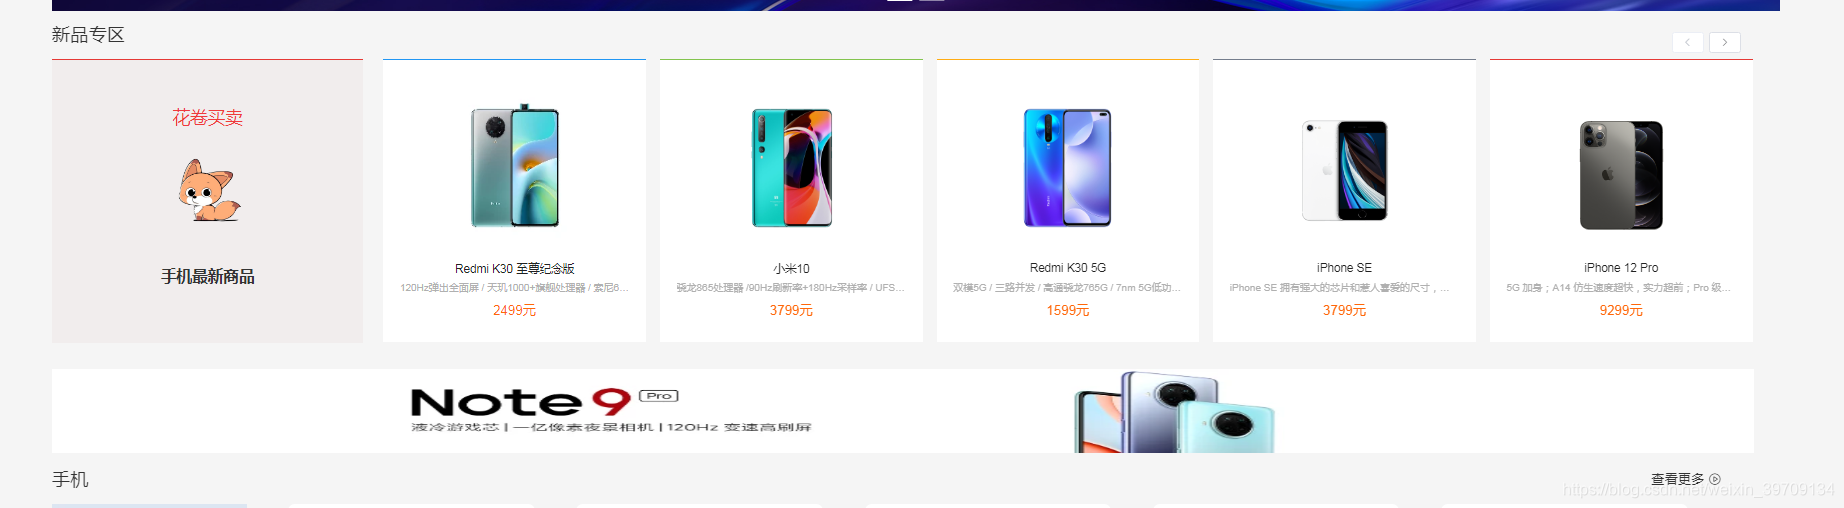Open the Note 9 Pro banner advertisement

pos(903,411)
